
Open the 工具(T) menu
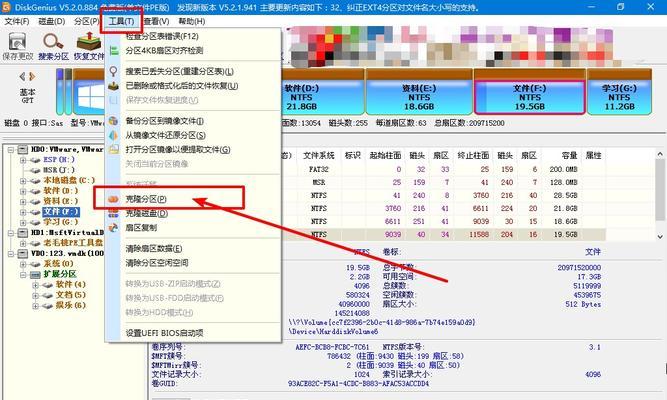click(x=122, y=21)
